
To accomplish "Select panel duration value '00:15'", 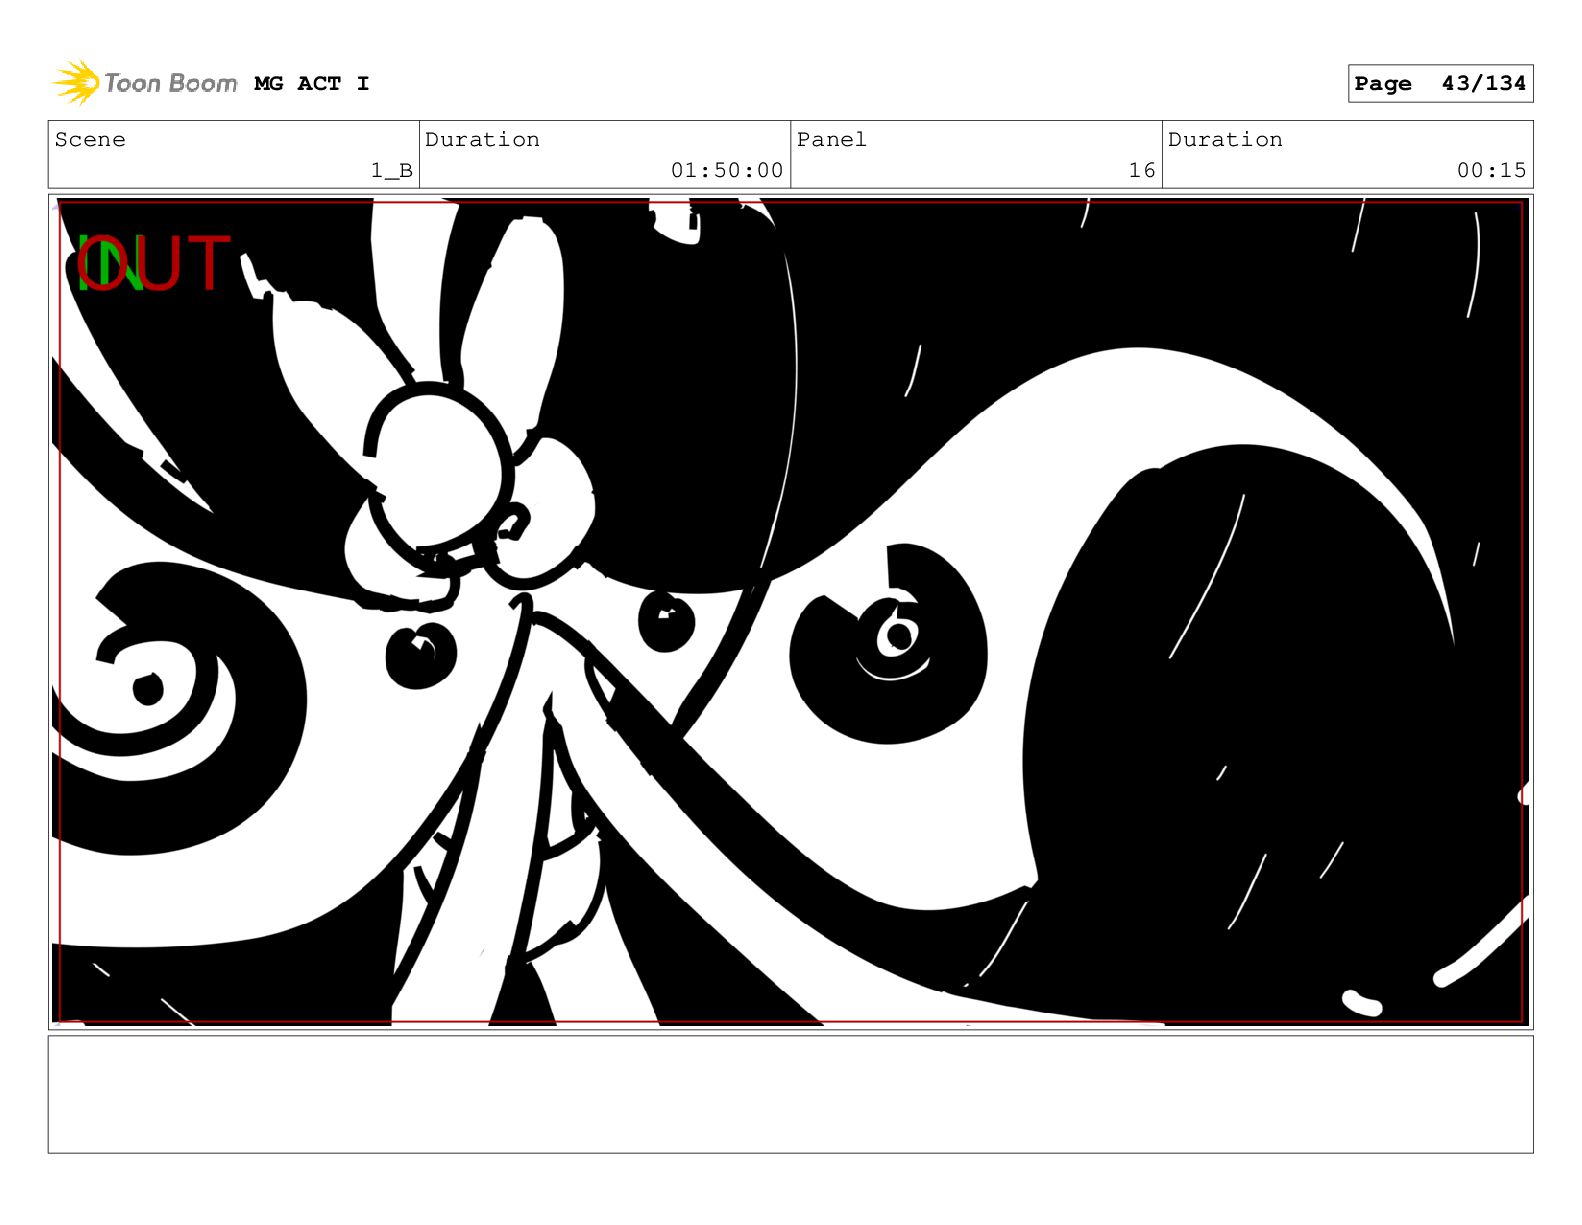I will [x=1491, y=170].
